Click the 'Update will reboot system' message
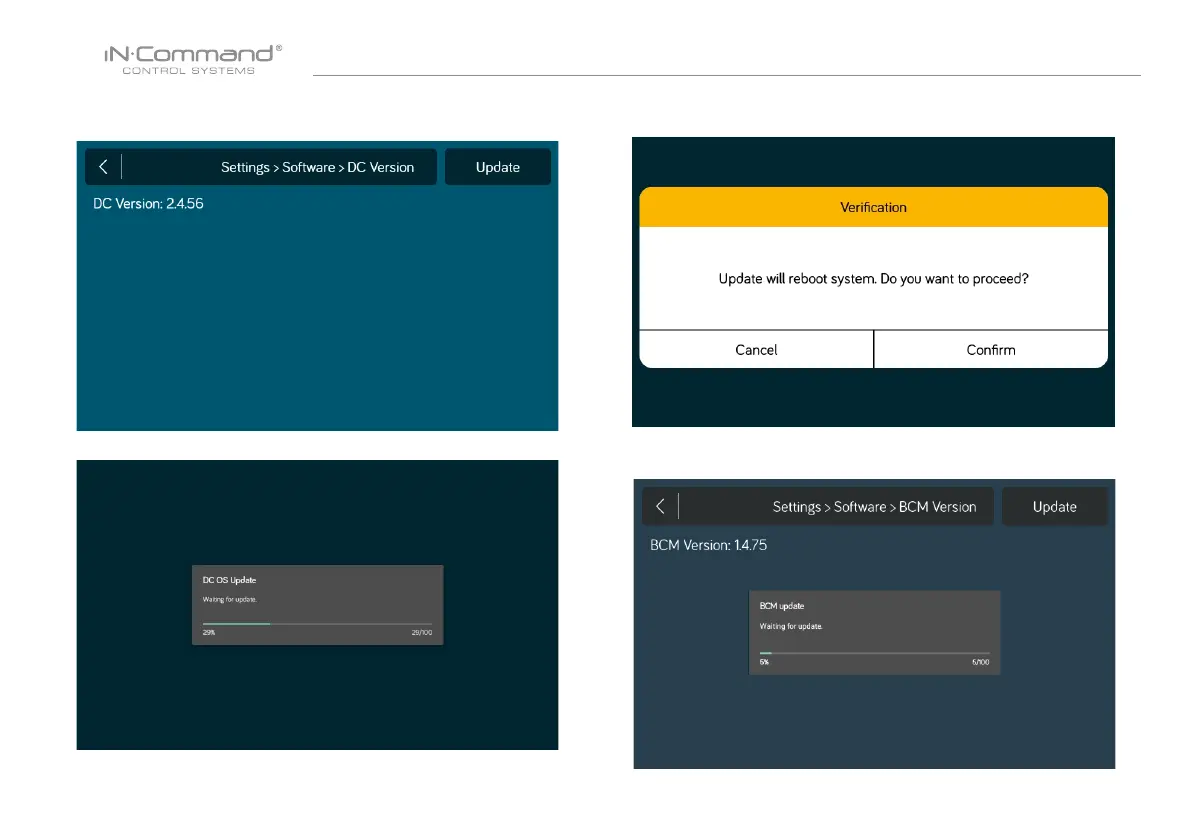Image resolution: width=1191 pixels, height=839 pixels. coord(874,279)
